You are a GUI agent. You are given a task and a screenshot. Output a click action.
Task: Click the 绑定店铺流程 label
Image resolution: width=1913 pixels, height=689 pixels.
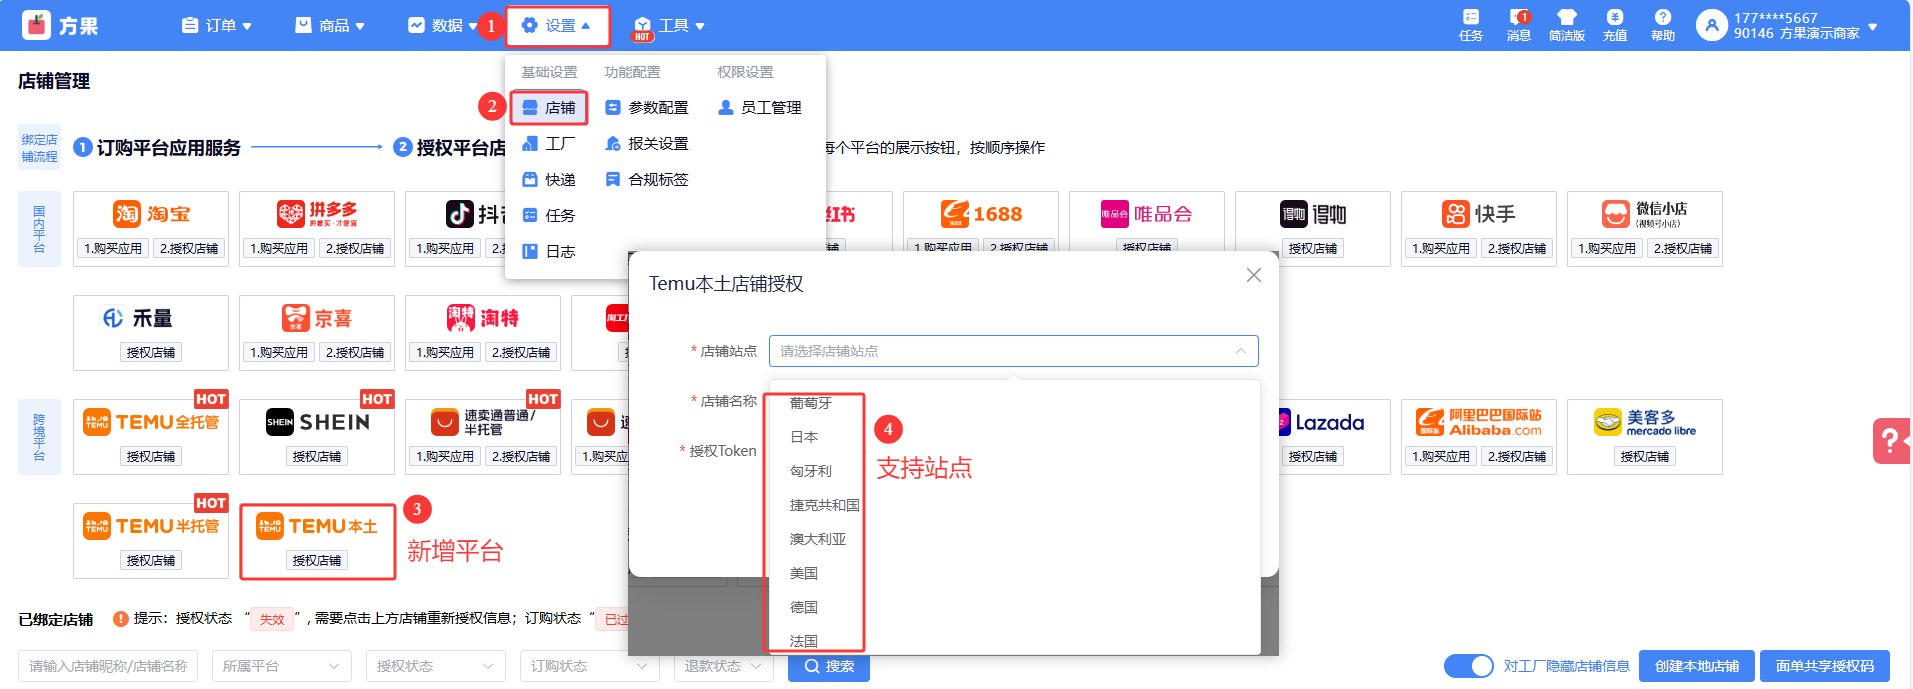[x=39, y=148]
